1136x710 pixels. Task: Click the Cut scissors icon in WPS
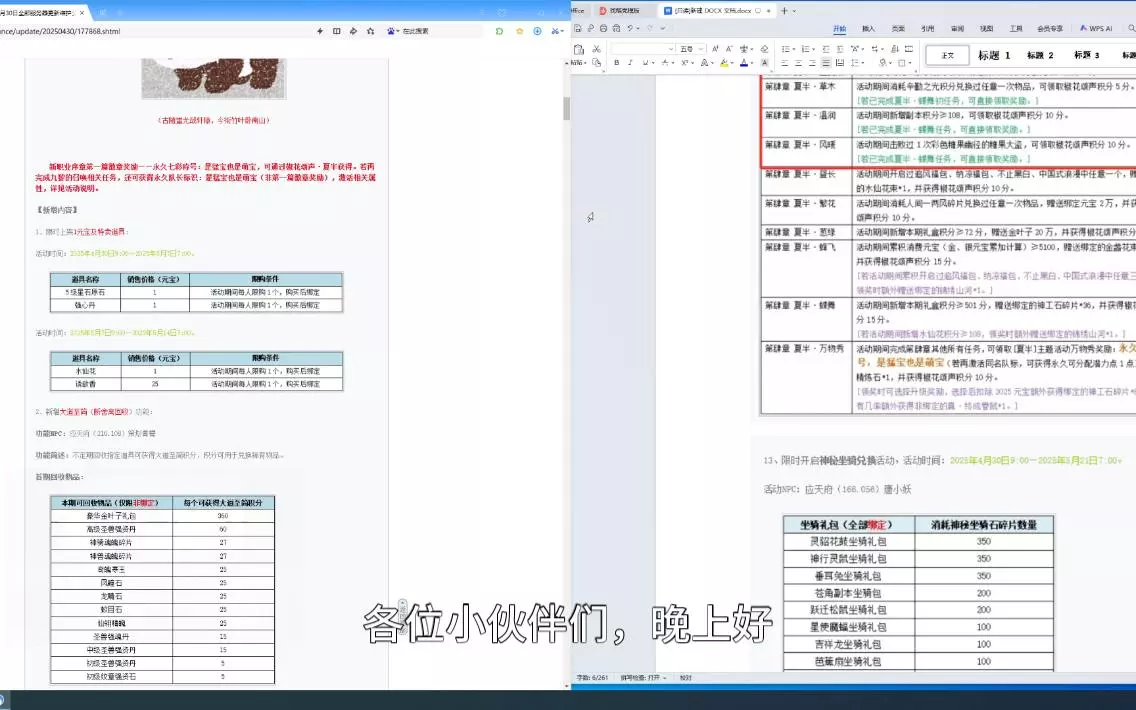(596, 49)
